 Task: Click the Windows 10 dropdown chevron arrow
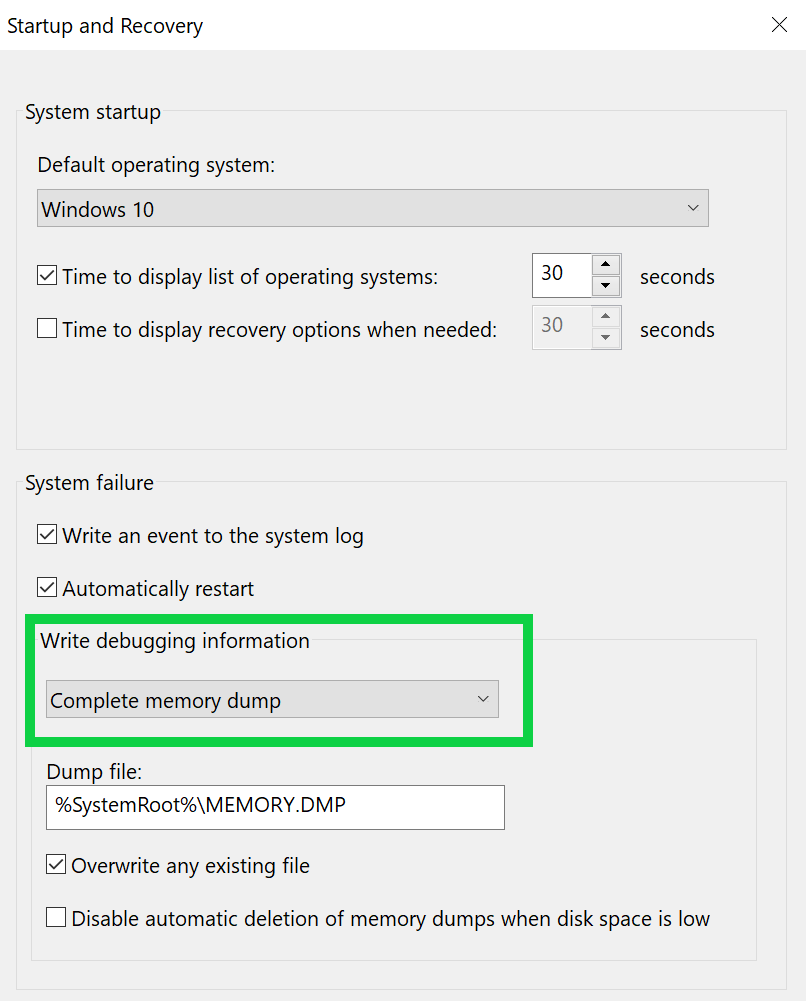[x=693, y=209]
